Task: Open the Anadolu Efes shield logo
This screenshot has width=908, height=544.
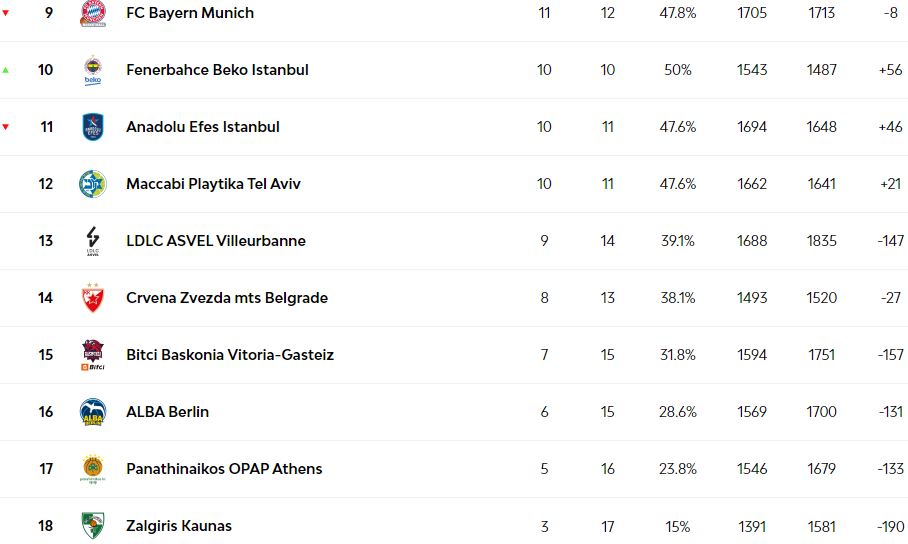Action: 93,127
